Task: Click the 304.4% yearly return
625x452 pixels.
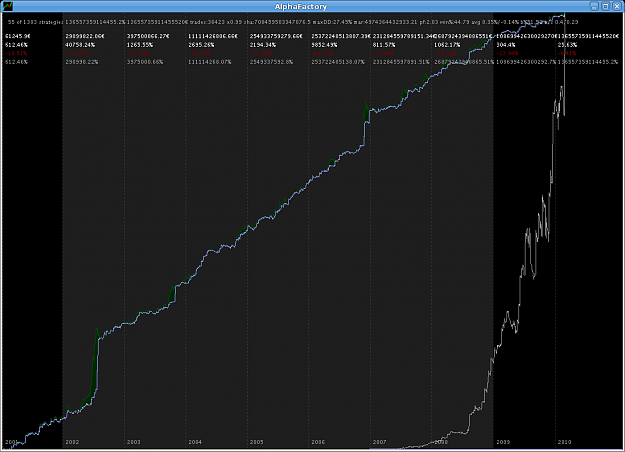Action: click(x=506, y=45)
